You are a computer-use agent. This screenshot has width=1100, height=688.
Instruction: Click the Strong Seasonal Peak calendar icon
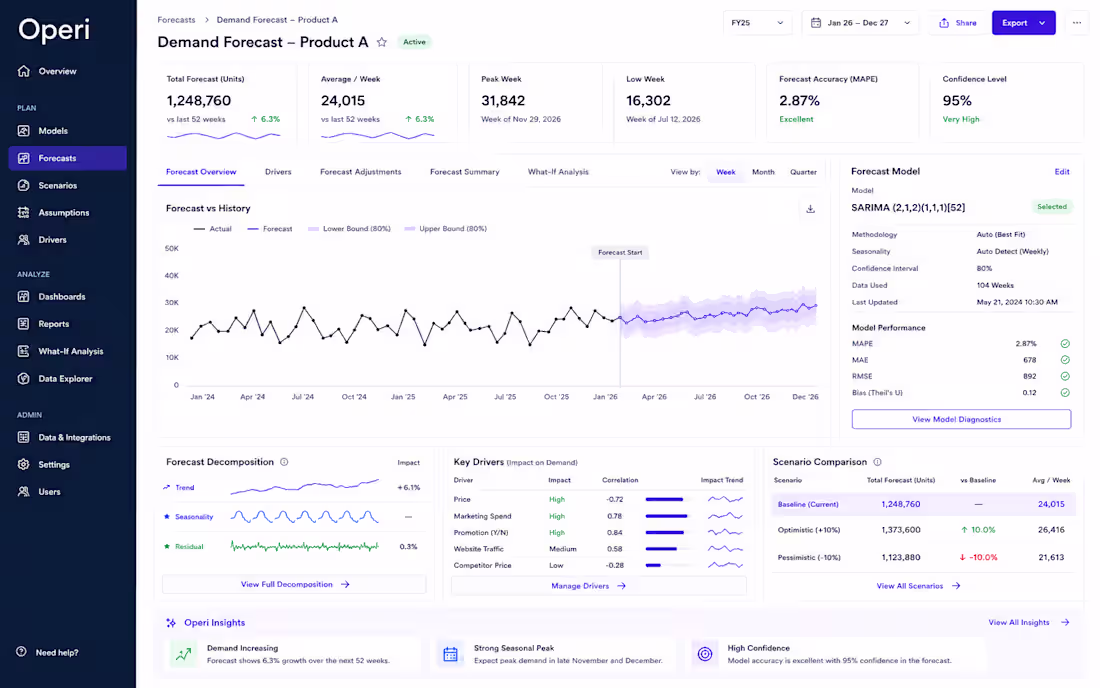coord(450,654)
